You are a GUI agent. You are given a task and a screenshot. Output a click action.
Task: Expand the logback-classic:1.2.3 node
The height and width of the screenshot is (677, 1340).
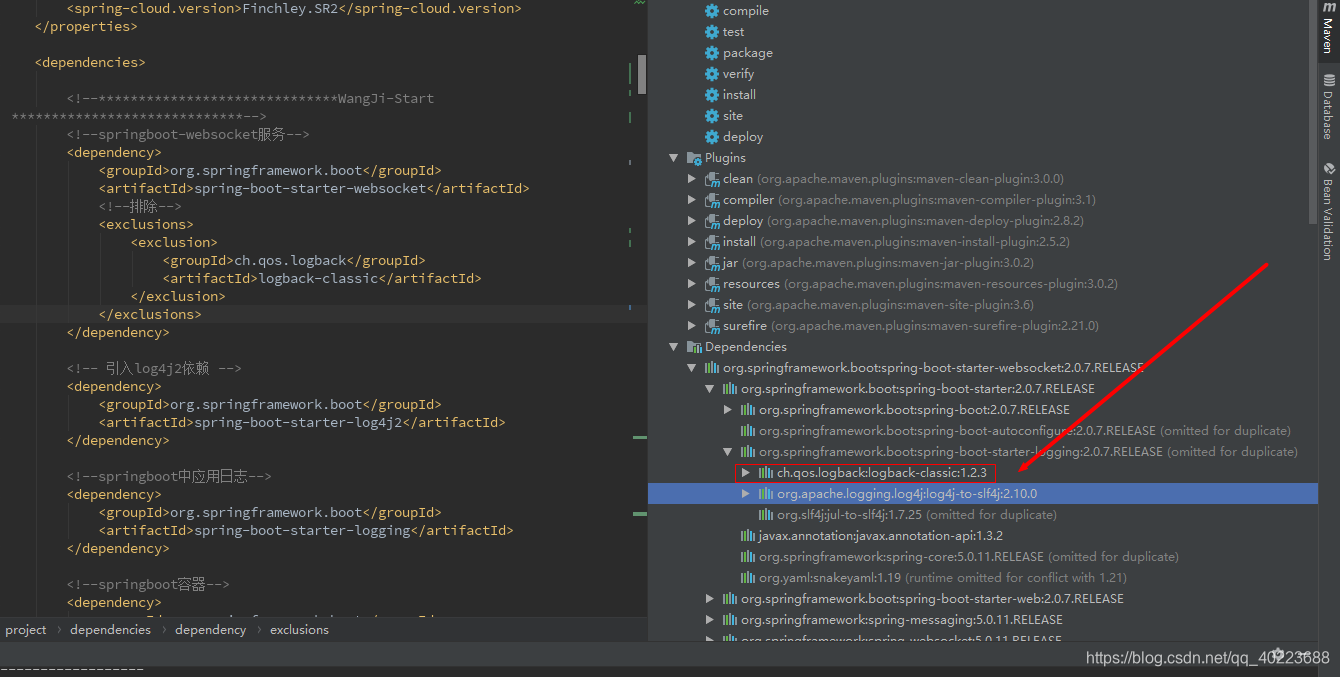click(x=746, y=473)
